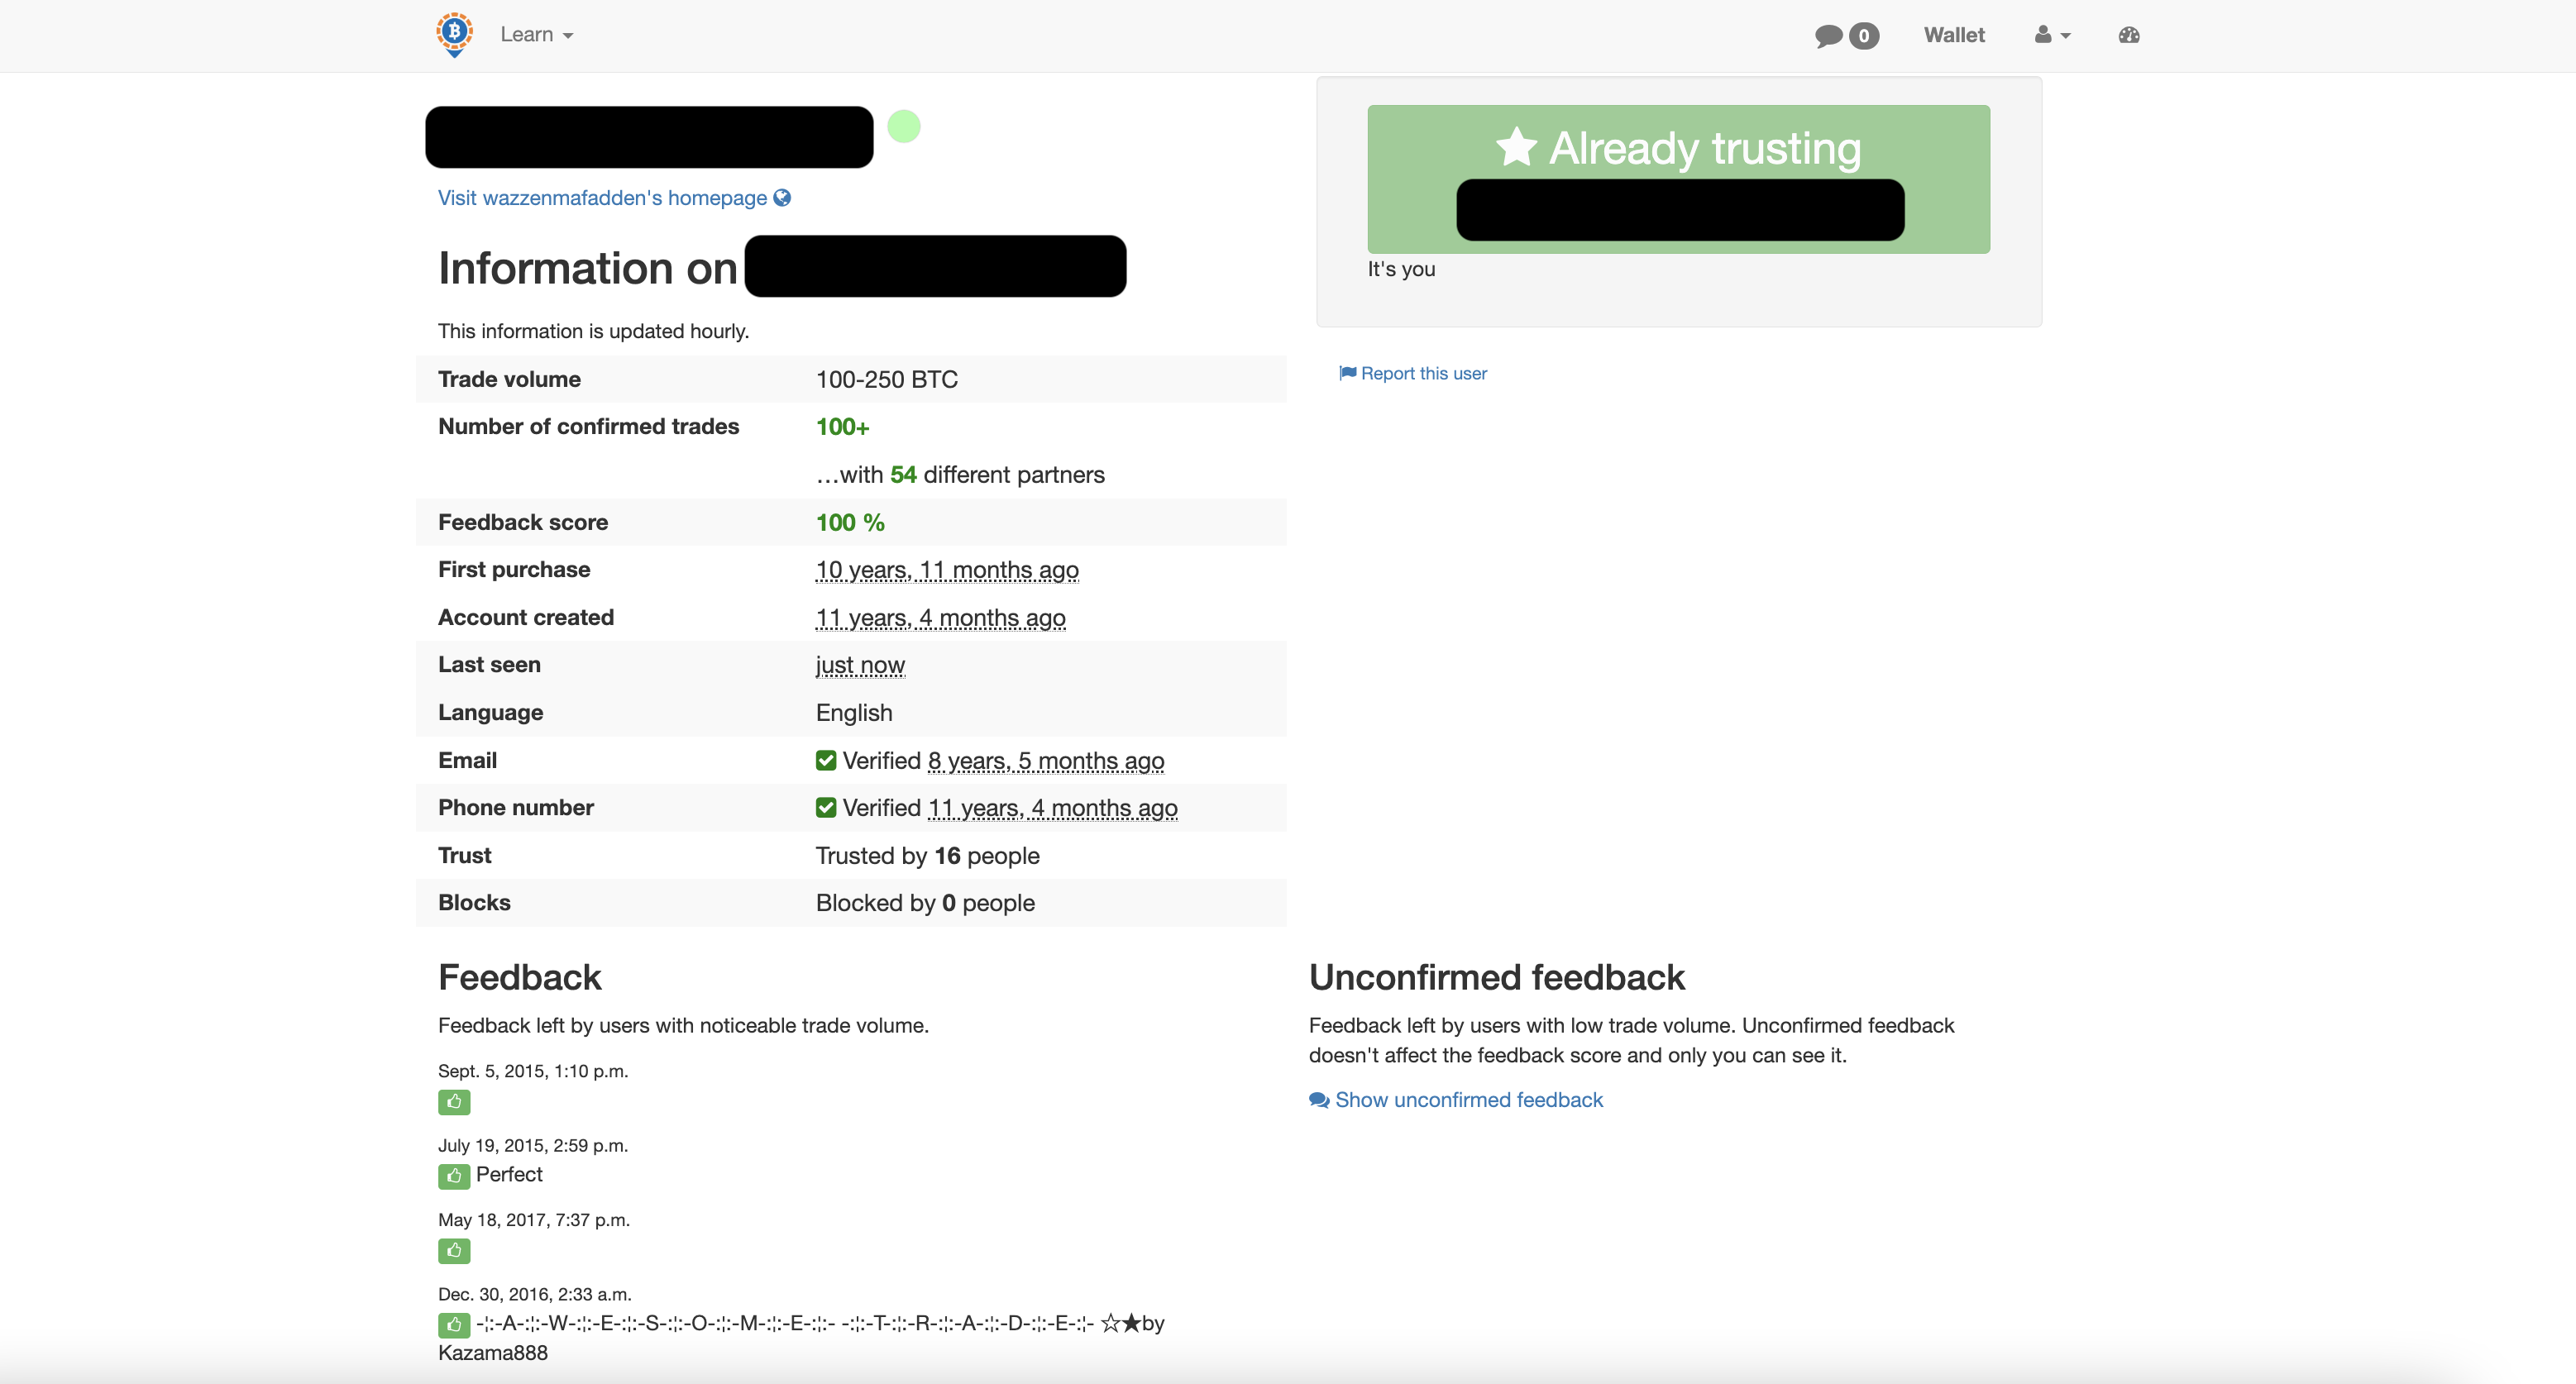The width and height of the screenshot is (2576, 1384).
Task: Click the flag icon next to Report
Action: 1348,373
